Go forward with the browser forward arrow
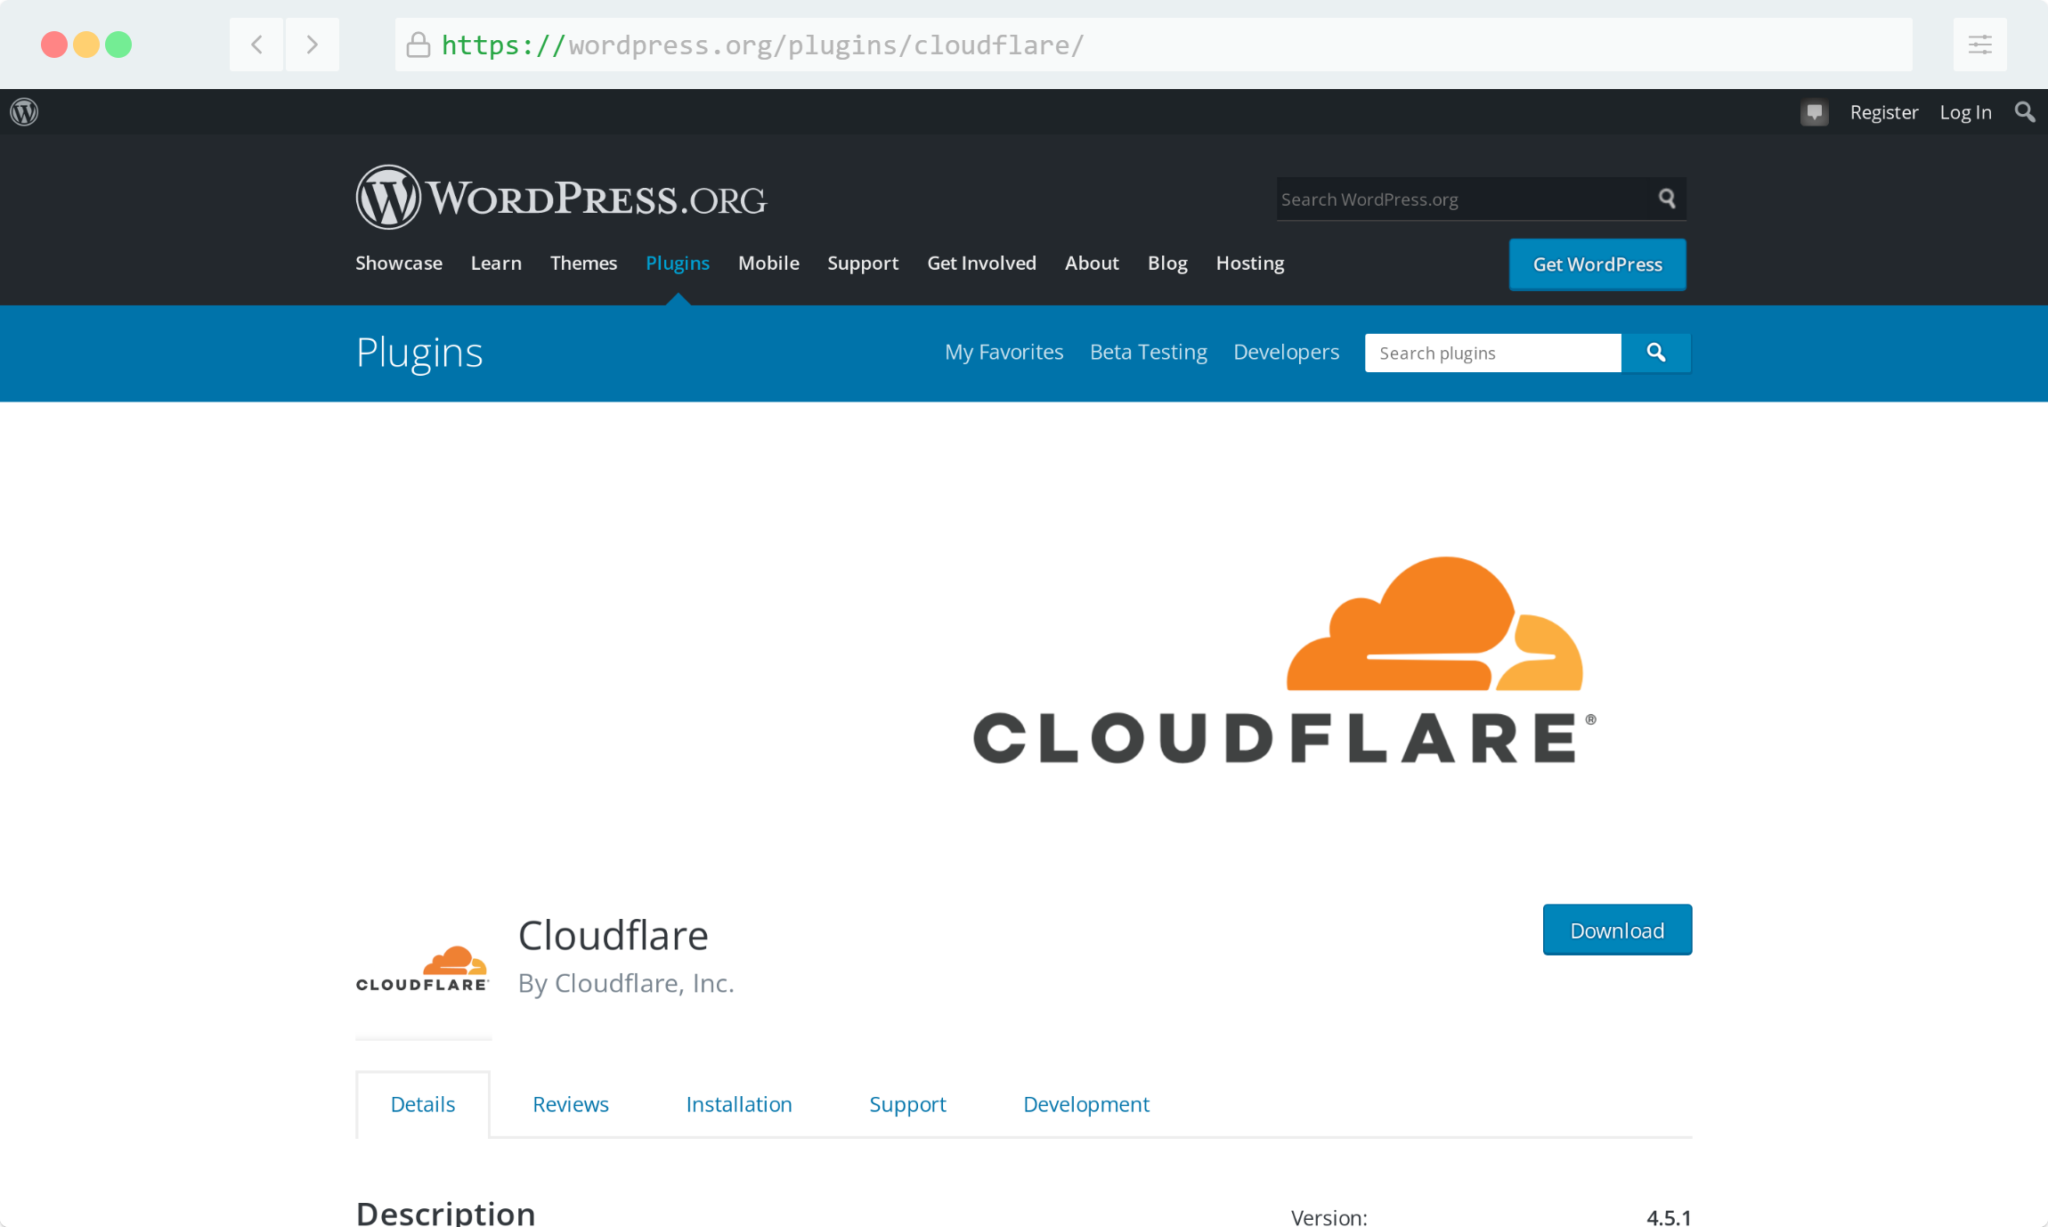2048x1227 pixels. point(312,44)
